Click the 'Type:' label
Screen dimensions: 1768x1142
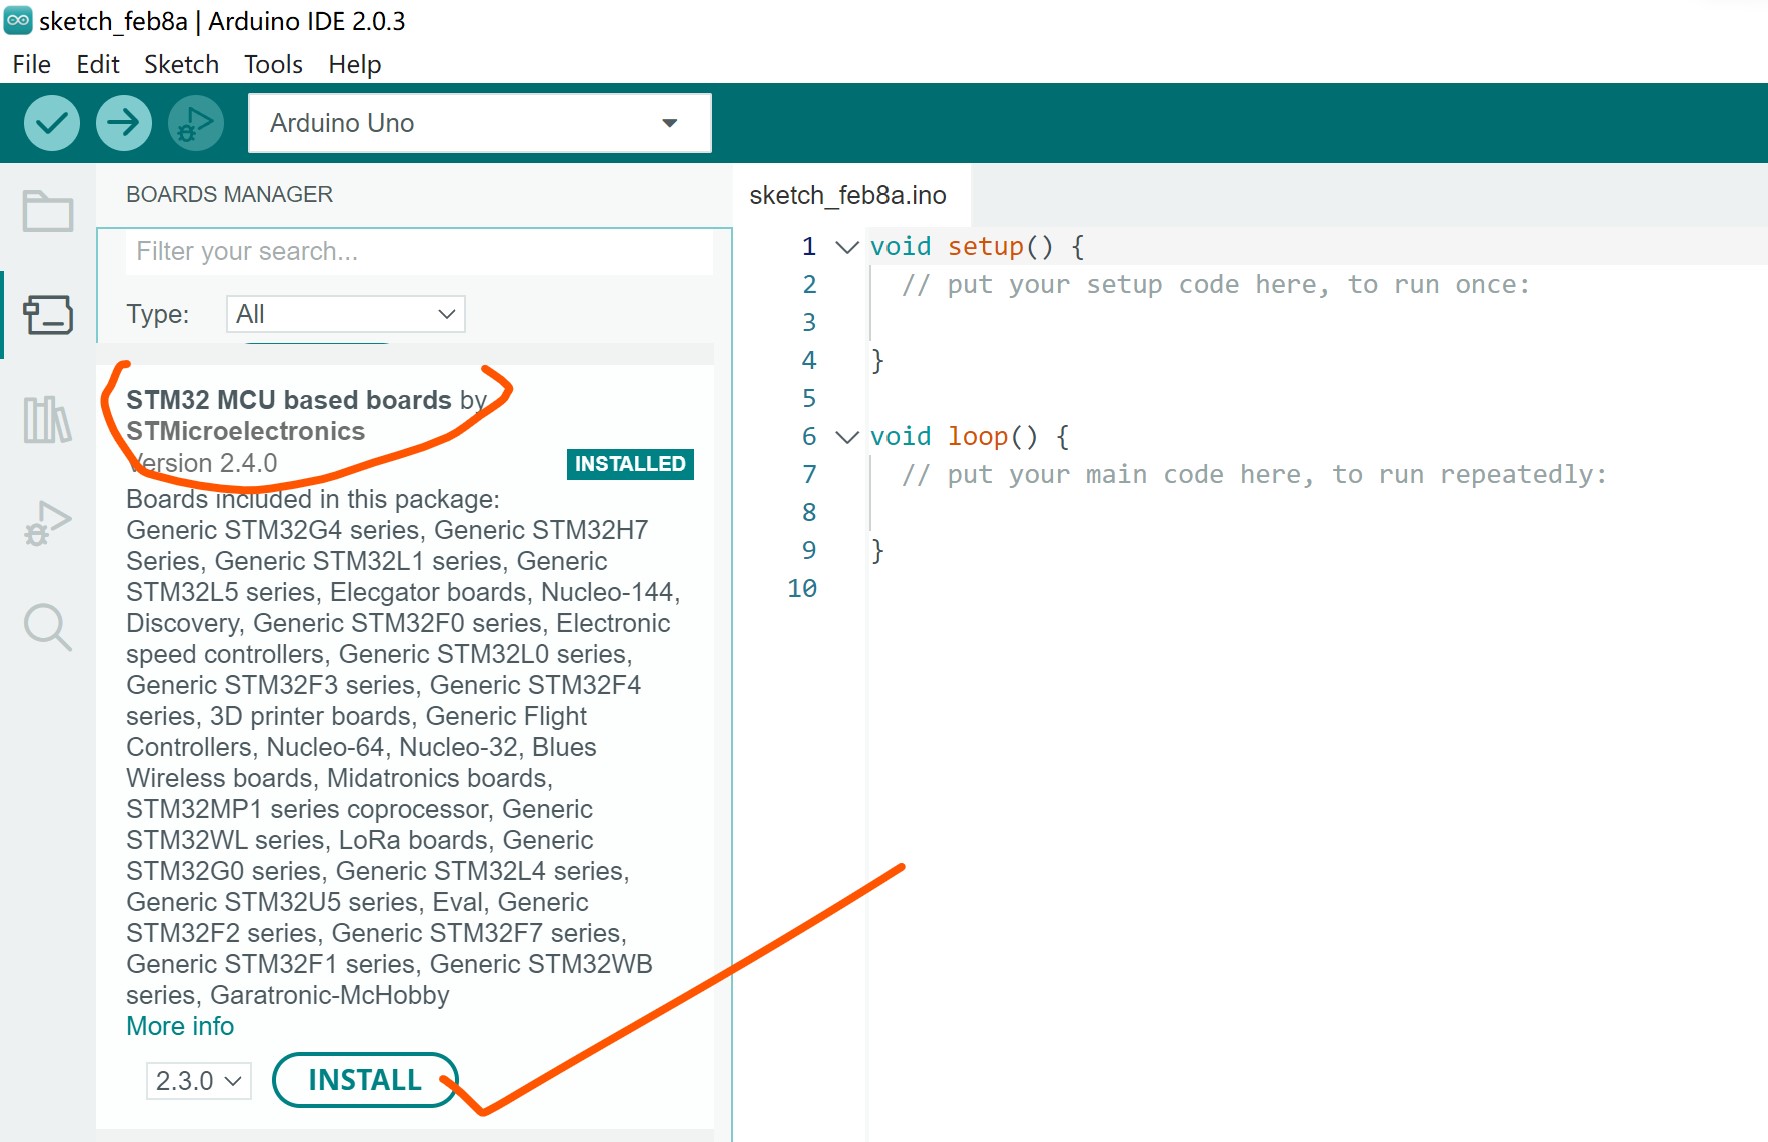pos(158,314)
